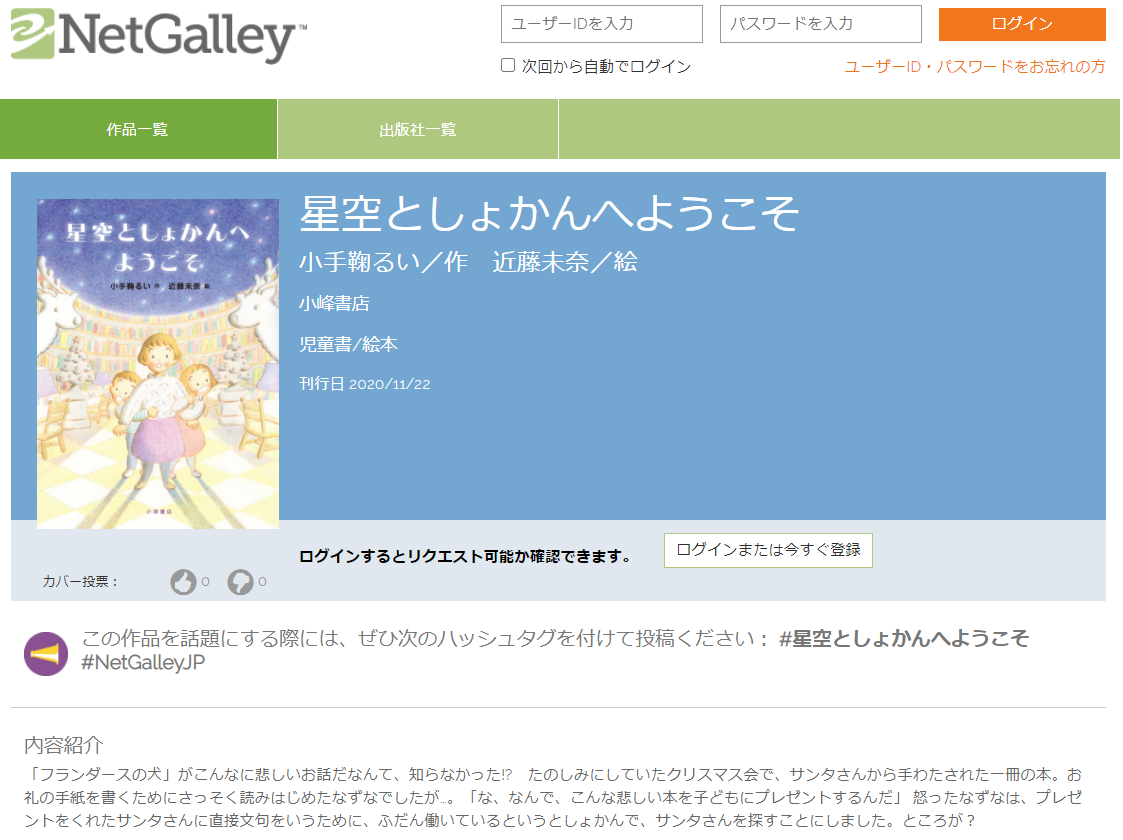Open the publisher 小峰書店 link
Viewport: 1123px width, 840px height.
(x=334, y=304)
